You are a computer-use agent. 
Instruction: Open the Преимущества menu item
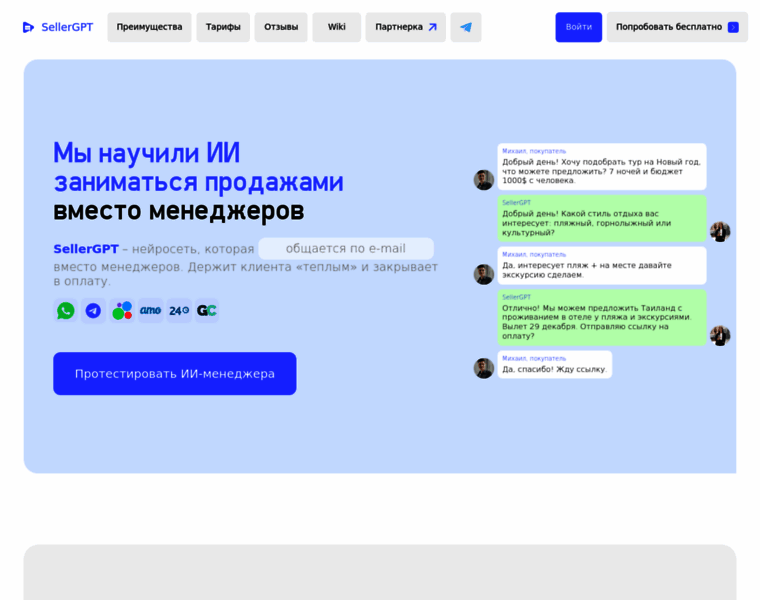149,27
